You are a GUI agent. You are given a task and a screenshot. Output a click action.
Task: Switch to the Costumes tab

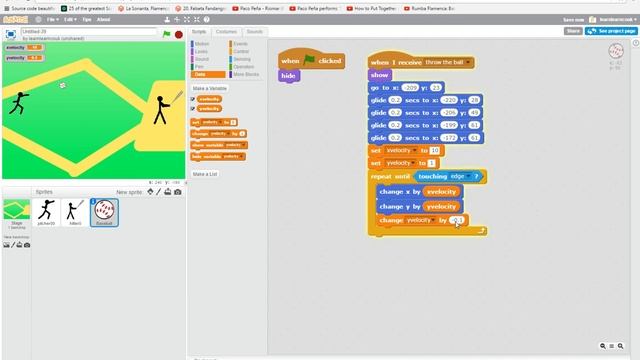(226, 31)
